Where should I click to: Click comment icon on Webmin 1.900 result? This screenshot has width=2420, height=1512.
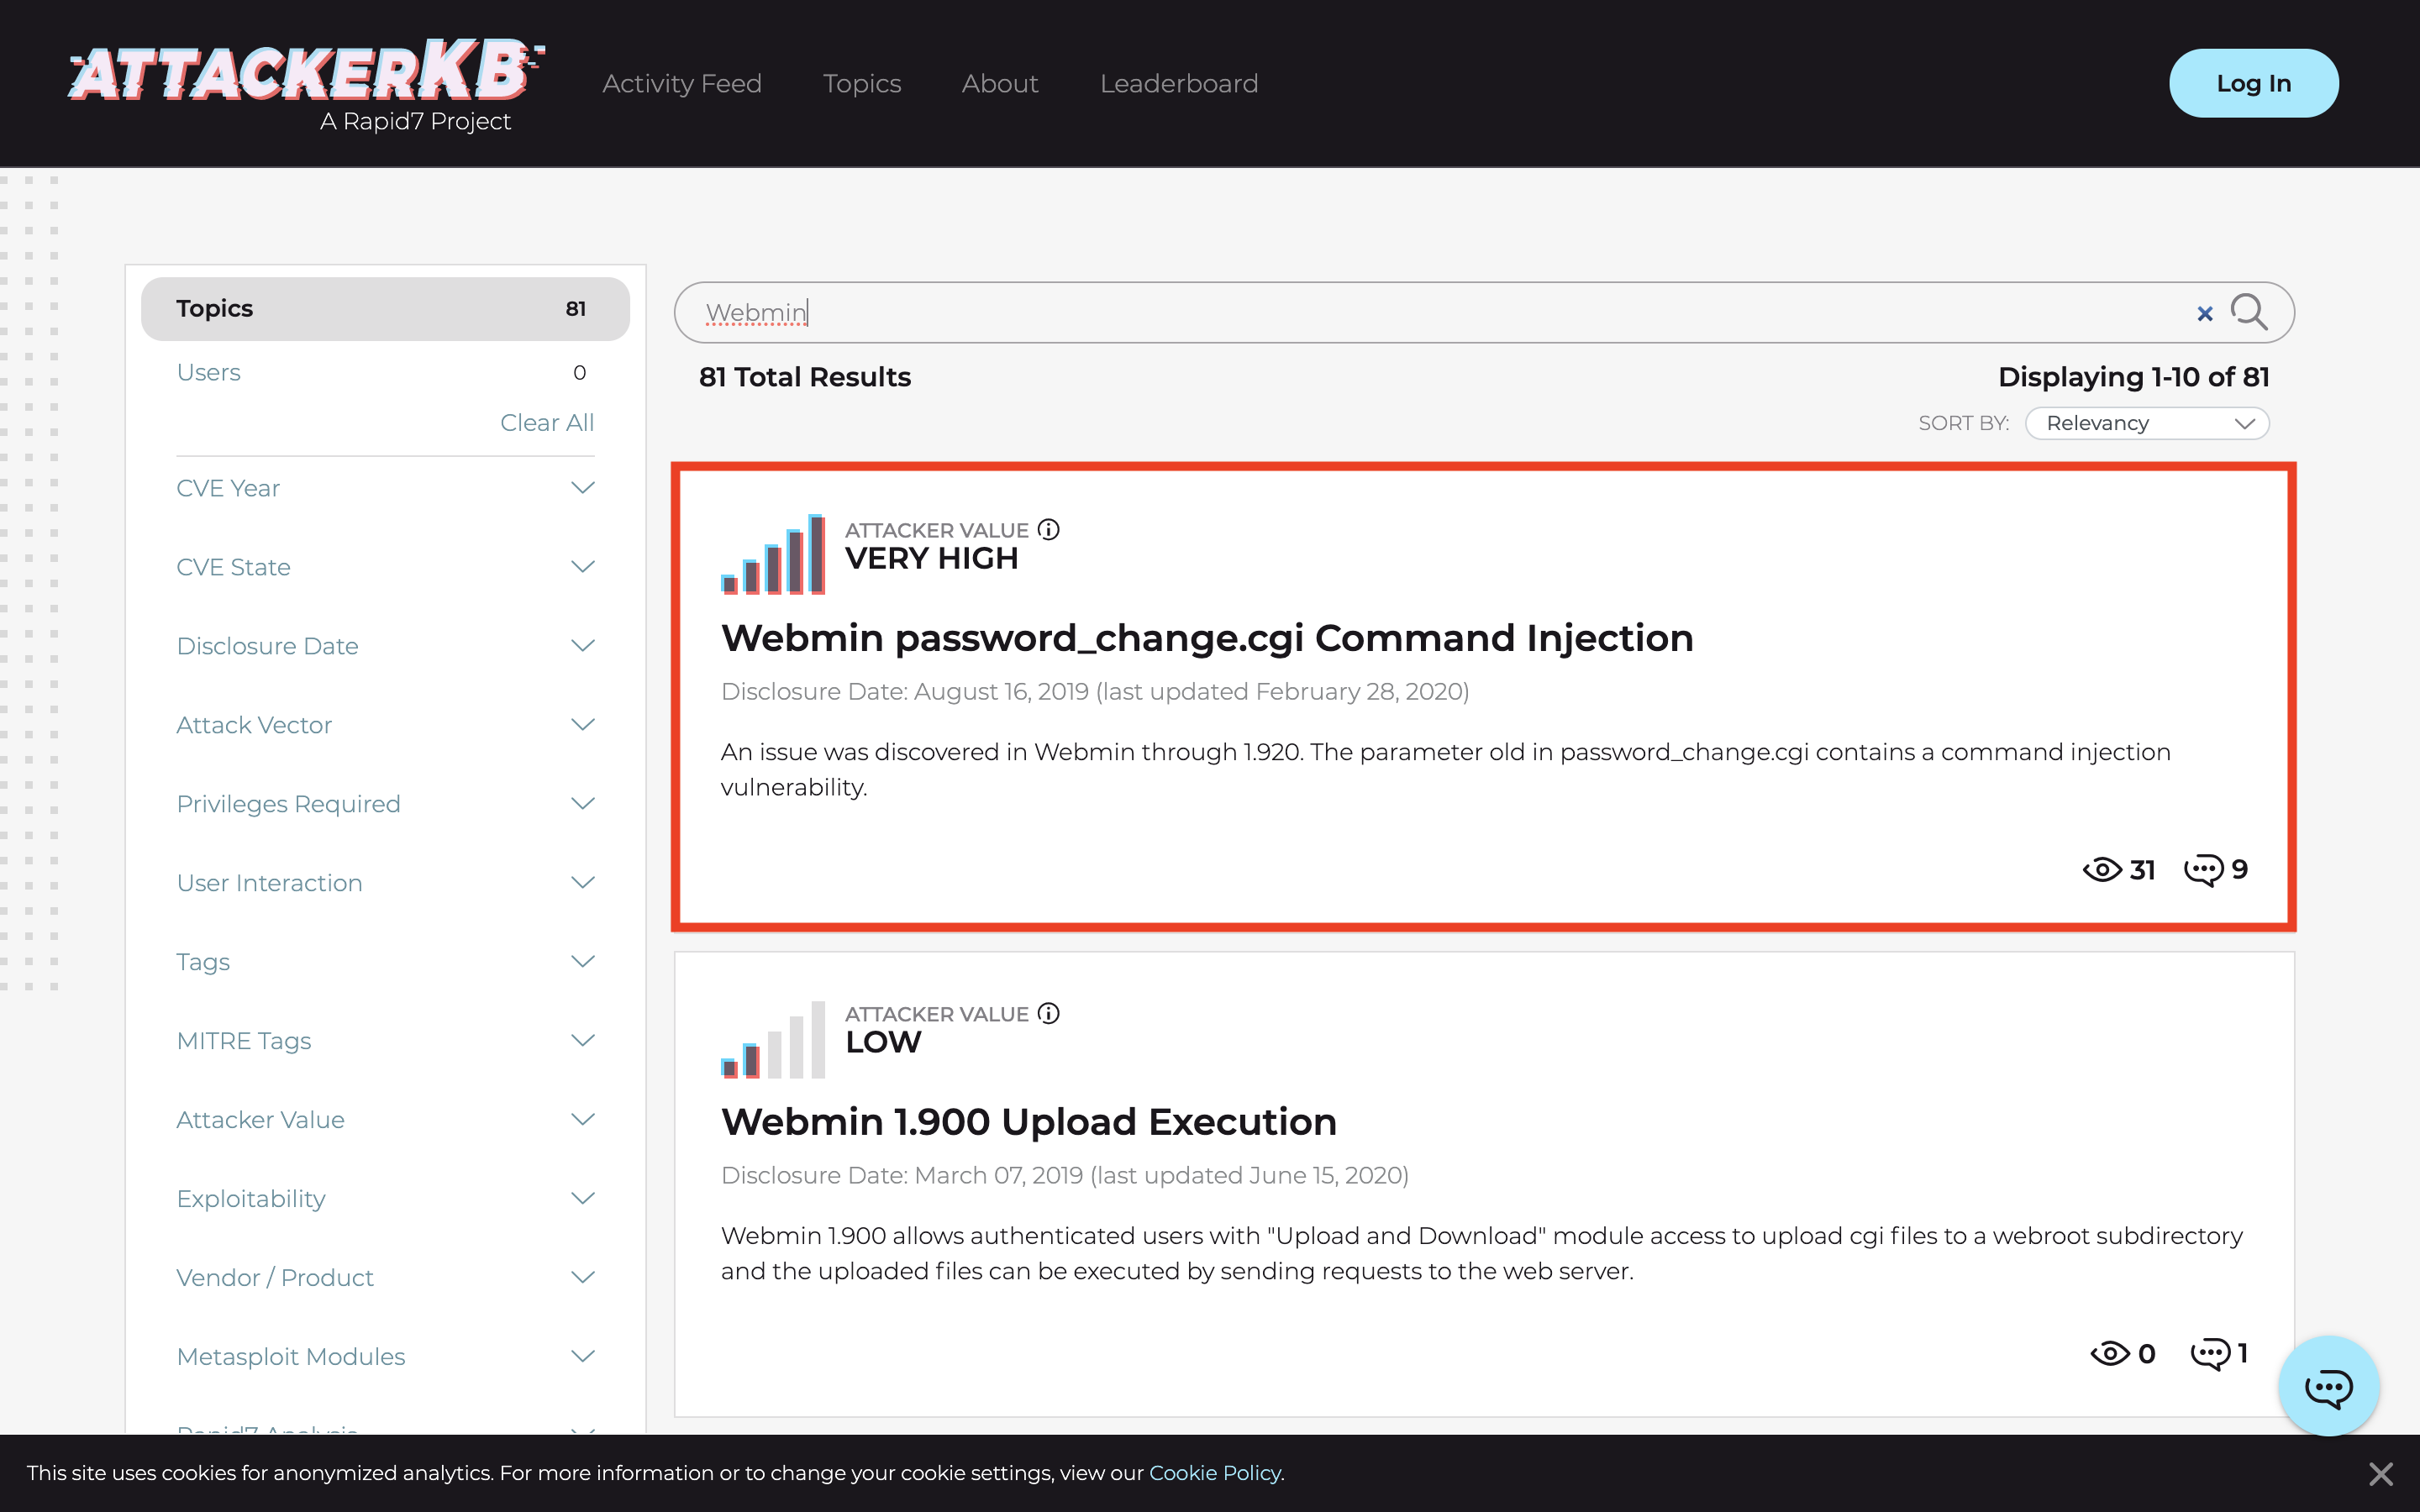click(2209, 1354)
